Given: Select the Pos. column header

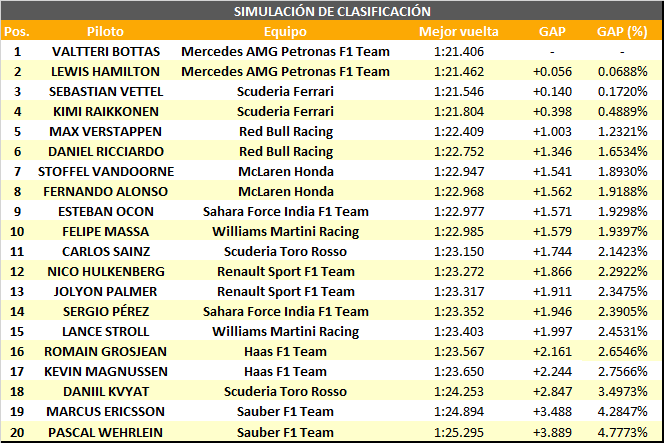Looking at the screenshot, I should [17, 31].
